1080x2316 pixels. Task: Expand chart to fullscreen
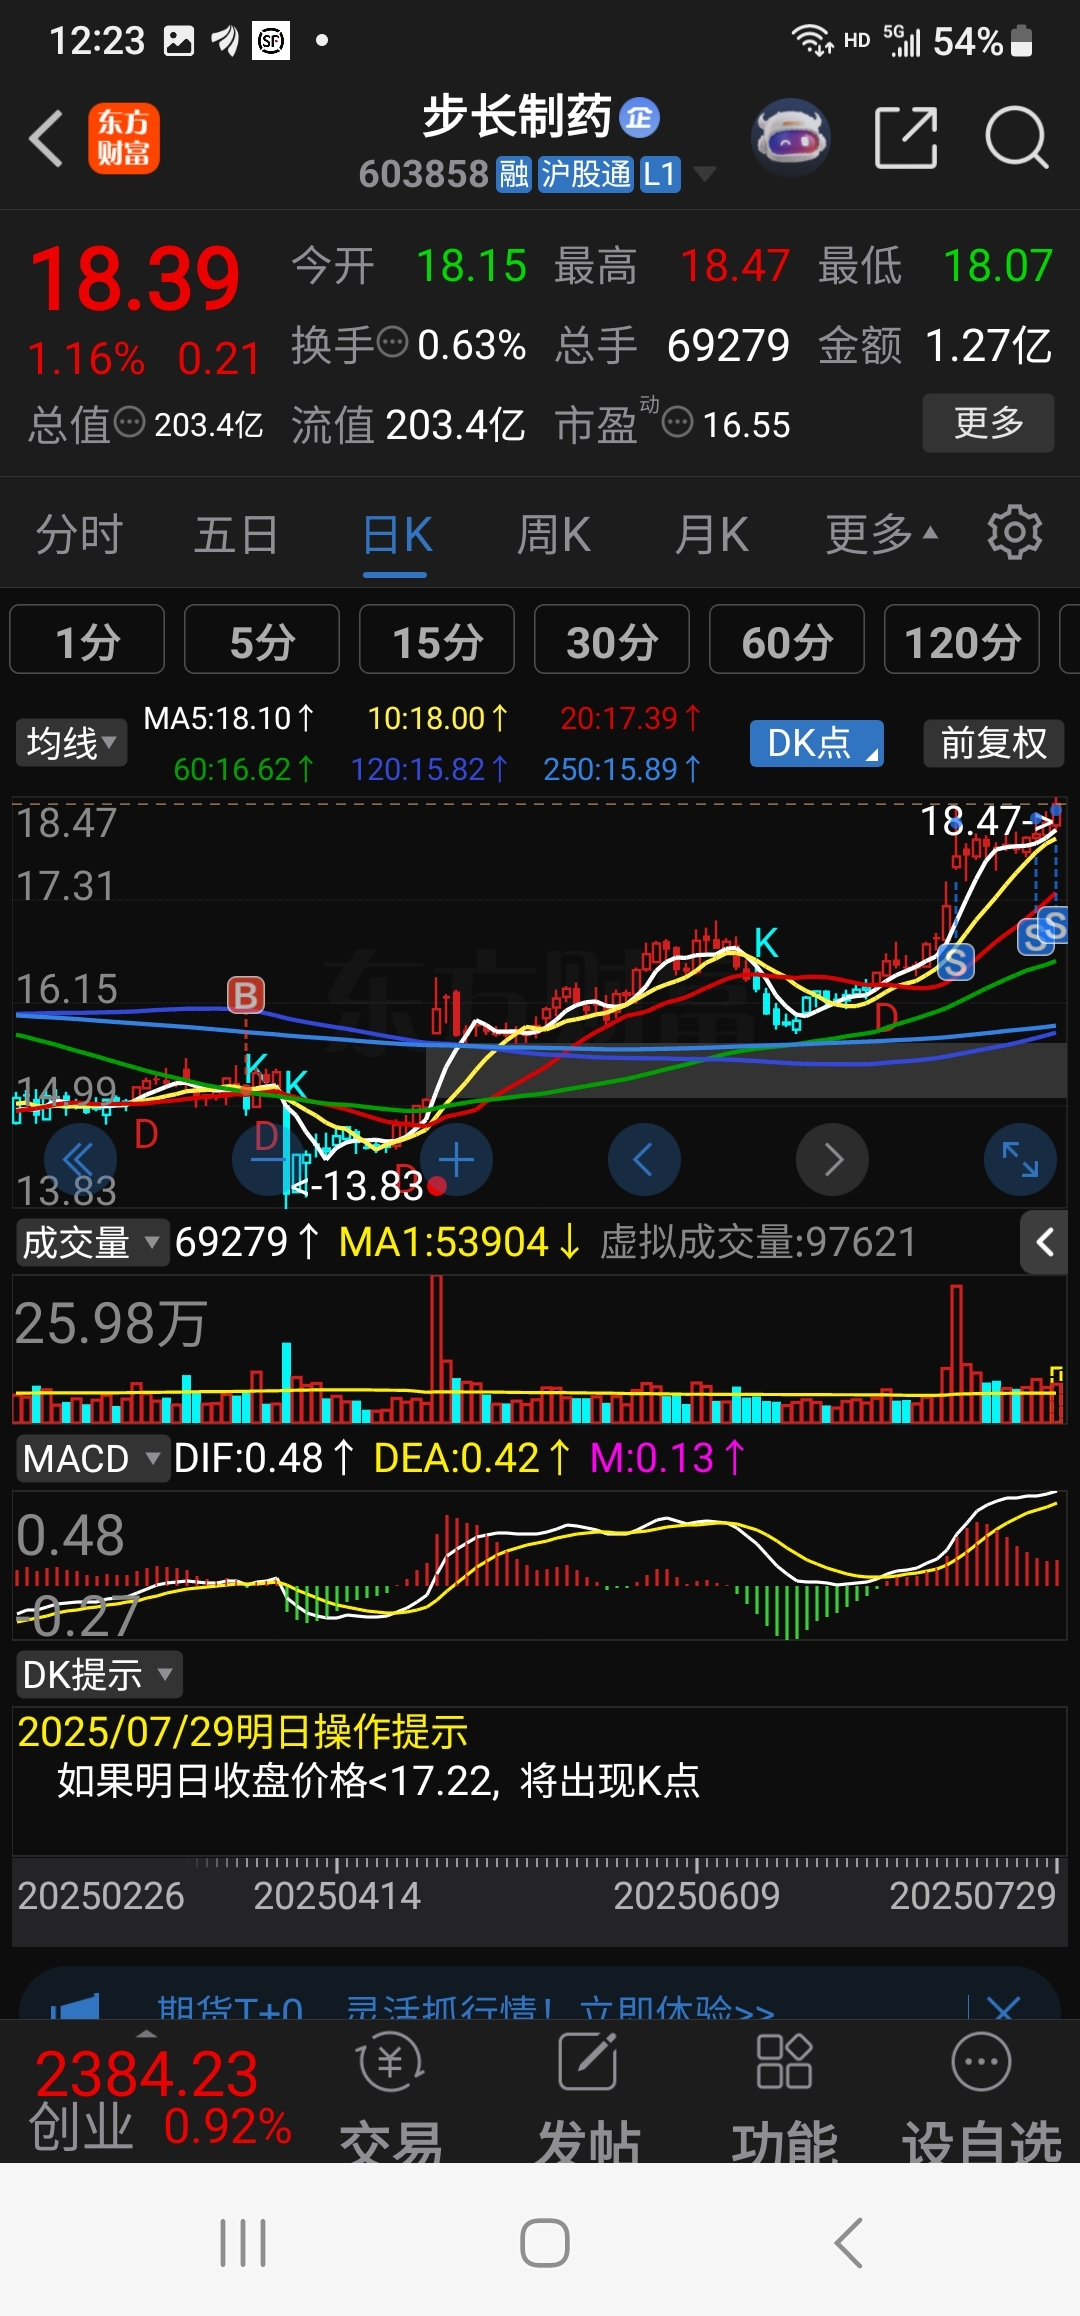pyautogui.click(x=1020, y=1160)
